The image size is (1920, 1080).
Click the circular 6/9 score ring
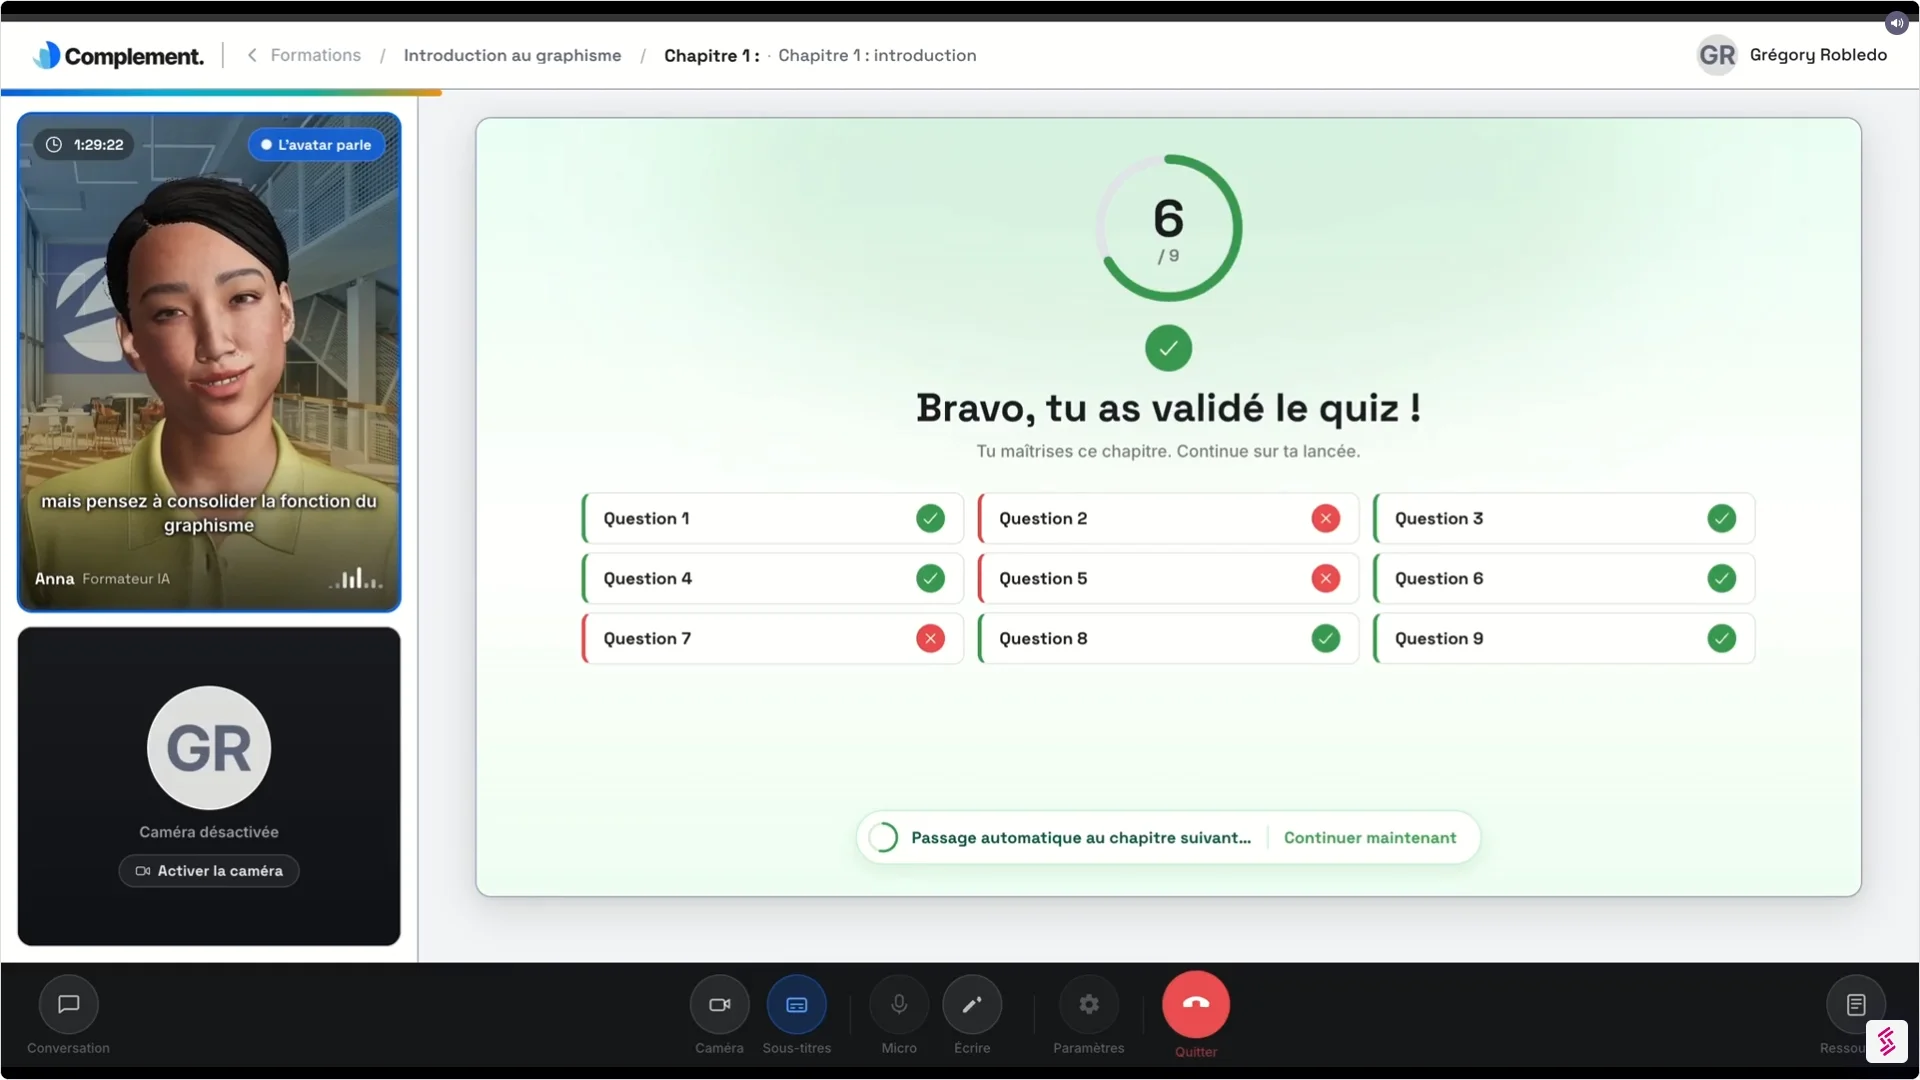(1168, 228)
